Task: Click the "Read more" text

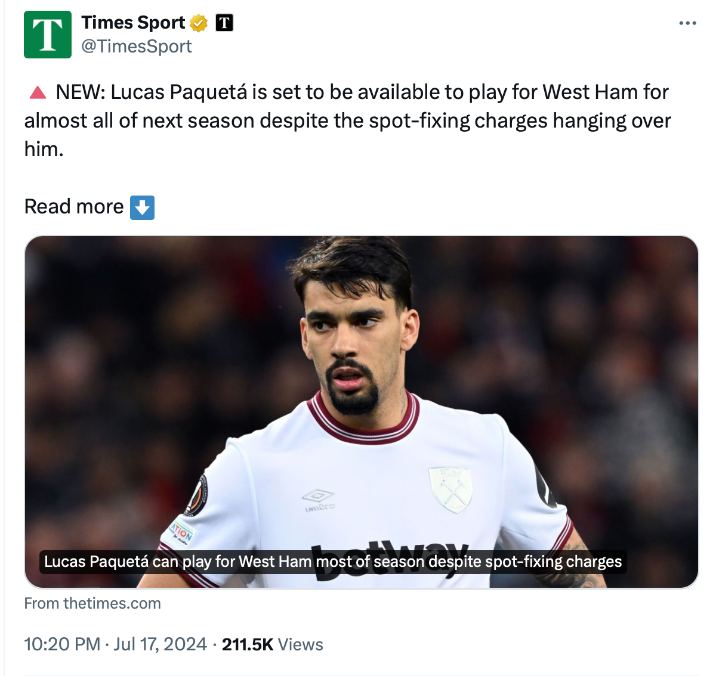Action: coord(74,207)
